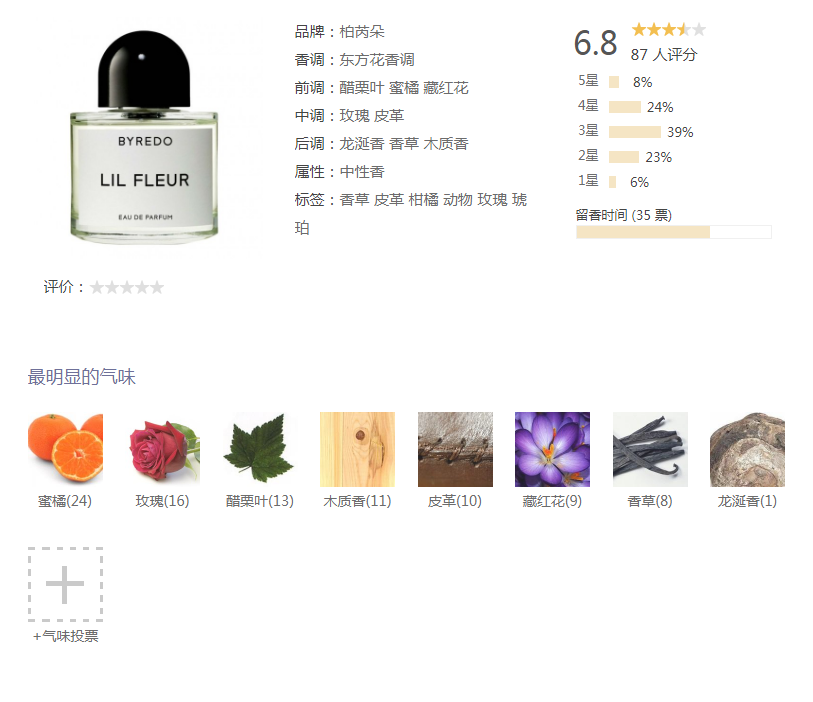Rate five stars beside 评价

tap(157, 287)
